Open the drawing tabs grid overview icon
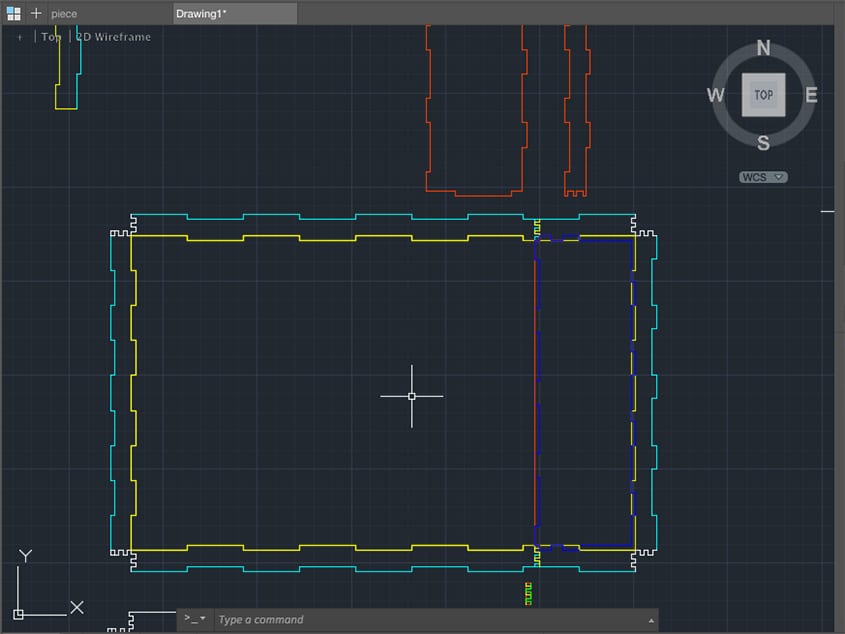Viewport: 845px width, 634px height. point(14,13)
